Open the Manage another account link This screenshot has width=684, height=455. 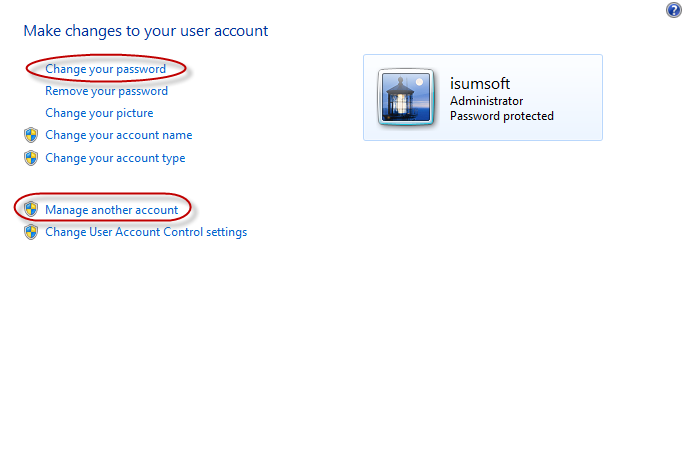click(x=112, y=210)
